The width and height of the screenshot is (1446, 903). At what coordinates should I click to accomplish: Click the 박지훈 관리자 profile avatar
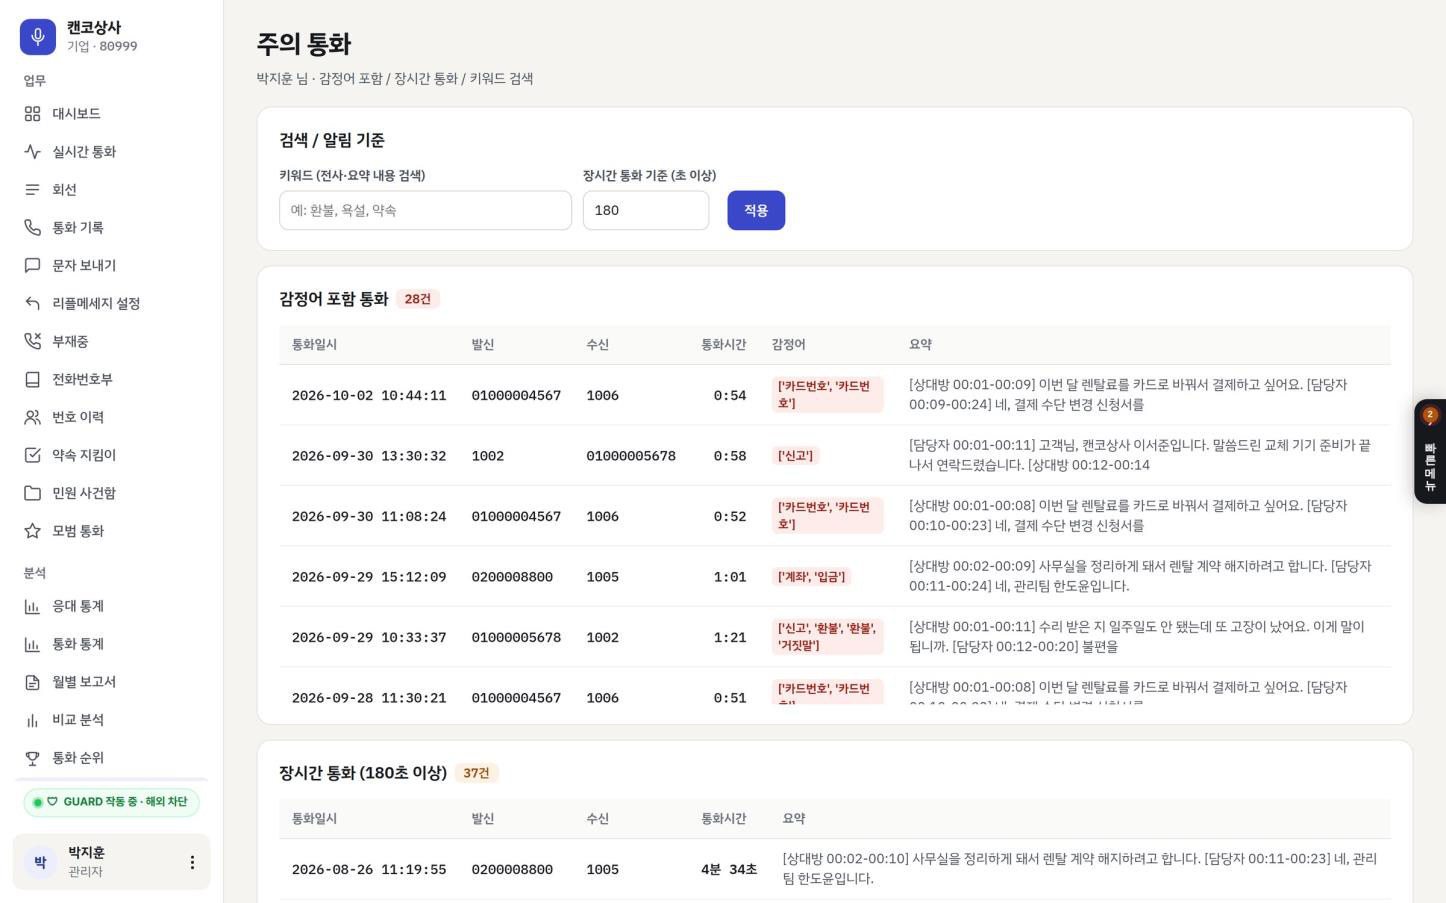coord(40,862)
